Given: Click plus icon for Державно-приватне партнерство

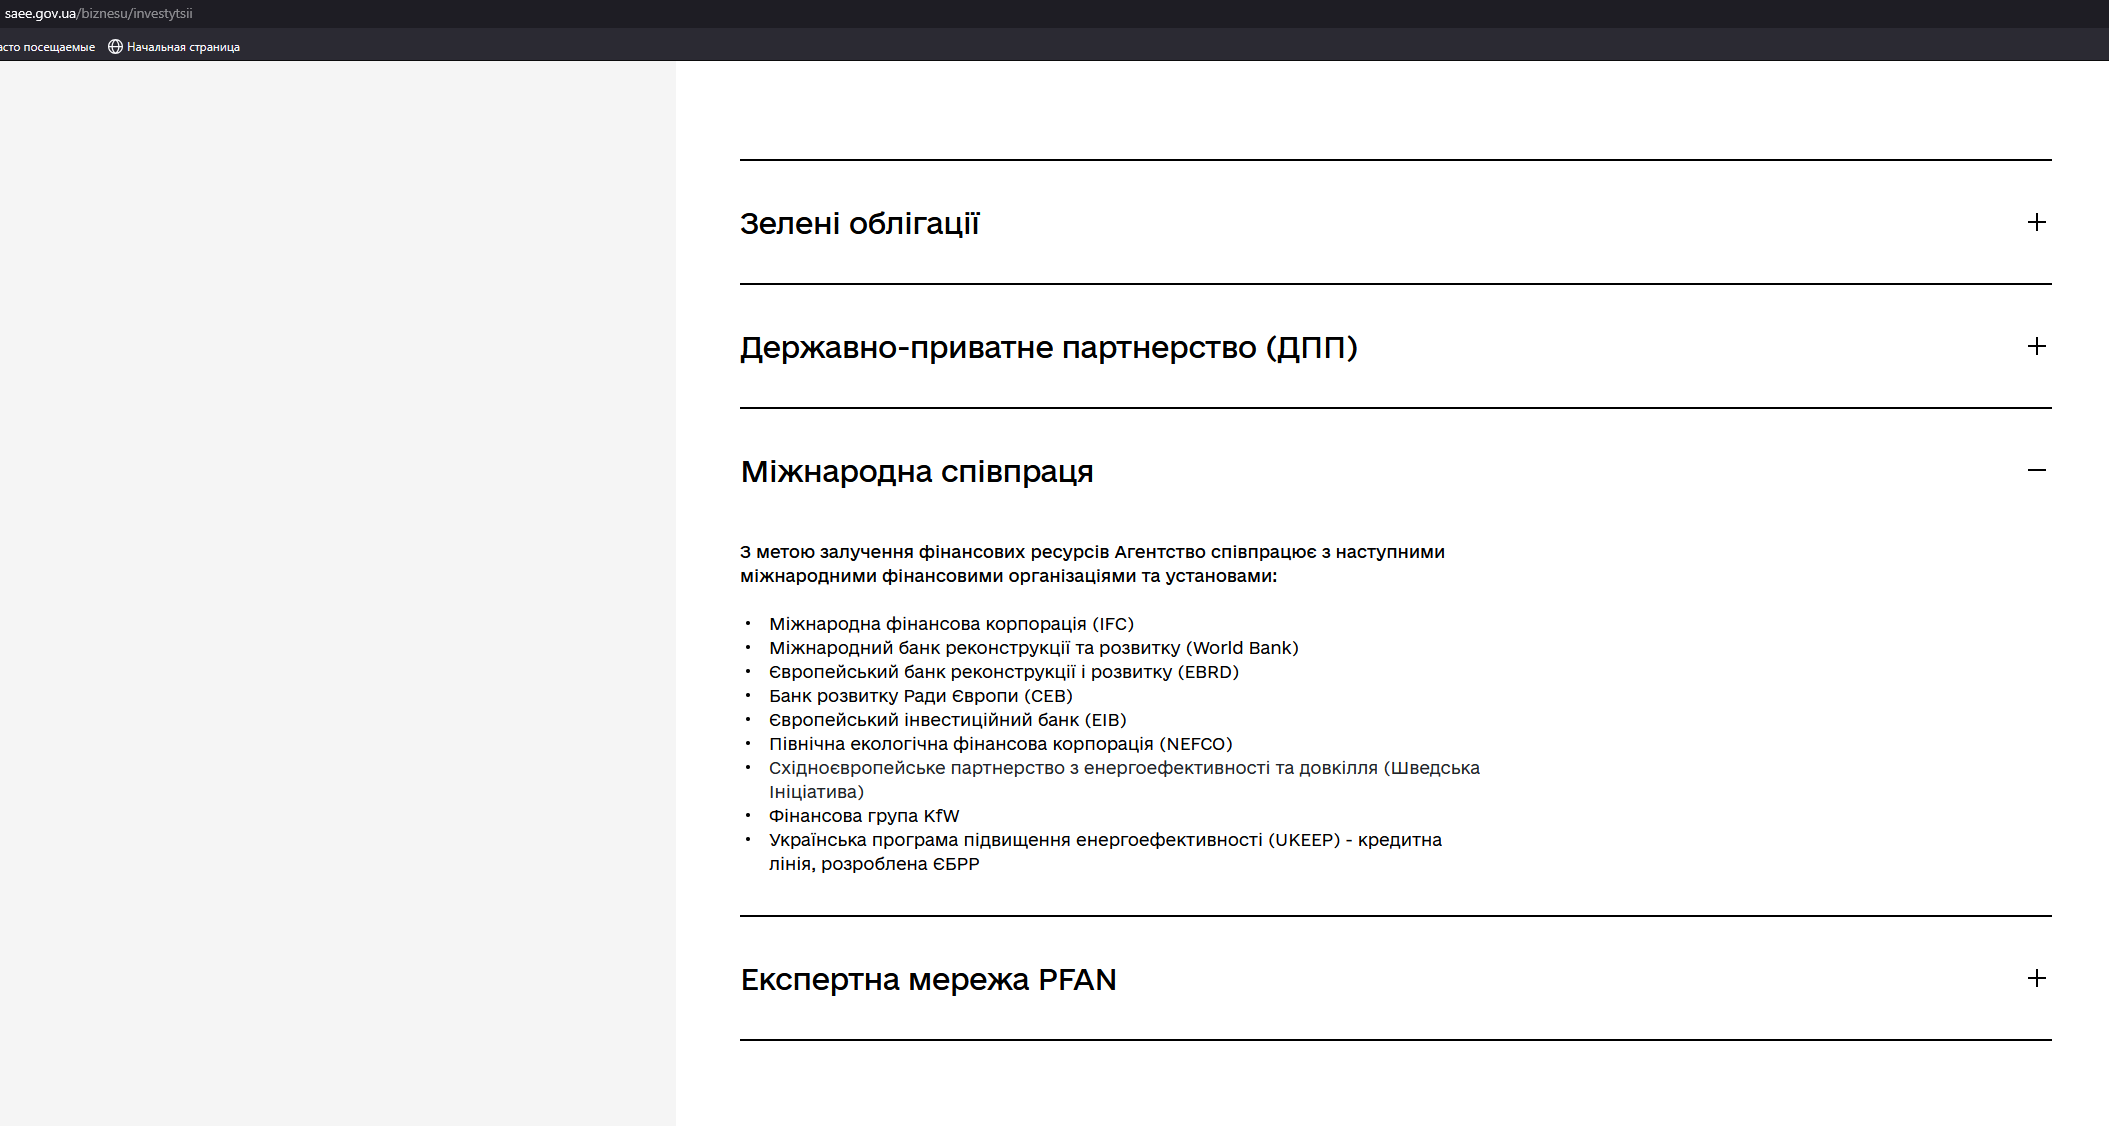Looking at the screenshot, I should (x=2036, y=346).
